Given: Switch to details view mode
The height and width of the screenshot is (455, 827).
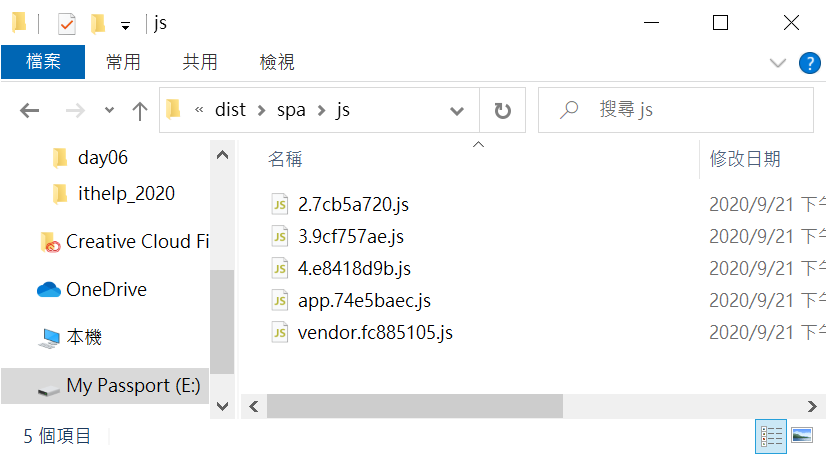Looking at the screenshot, I should (x=771, y=436).
